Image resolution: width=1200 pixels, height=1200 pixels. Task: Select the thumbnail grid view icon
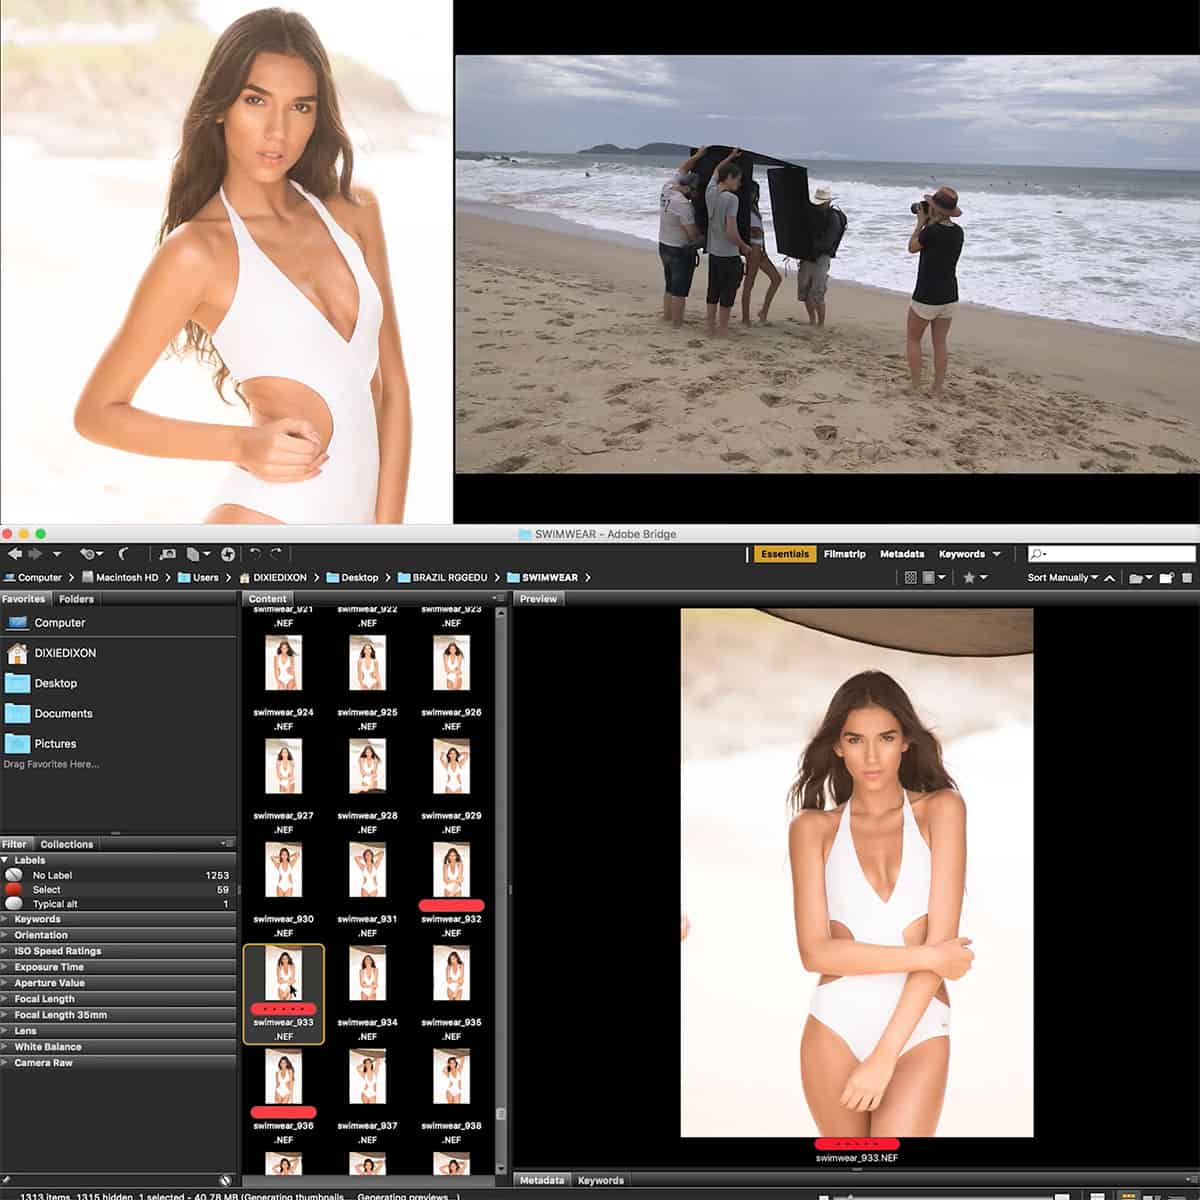pyautogui.click(x=910, y=577)
